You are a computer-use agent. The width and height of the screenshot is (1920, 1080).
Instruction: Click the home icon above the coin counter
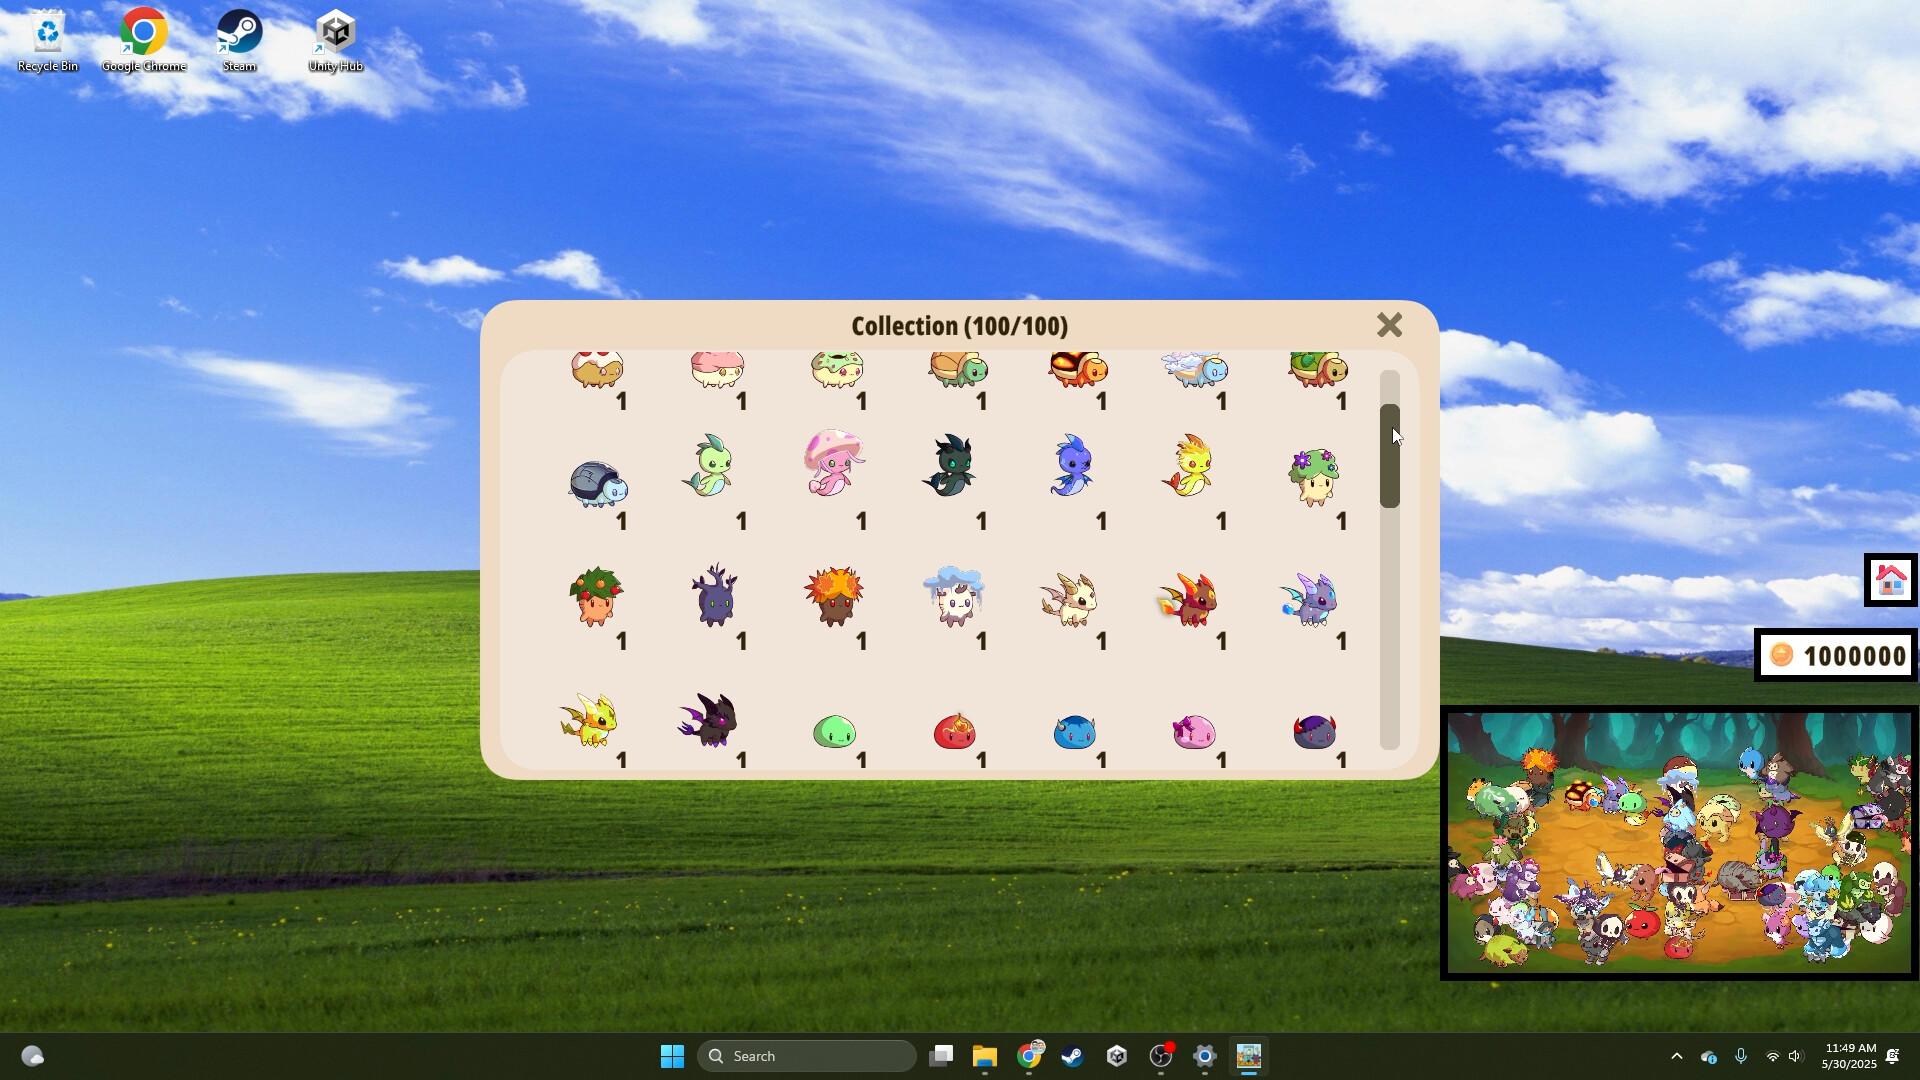[1888, 580]
